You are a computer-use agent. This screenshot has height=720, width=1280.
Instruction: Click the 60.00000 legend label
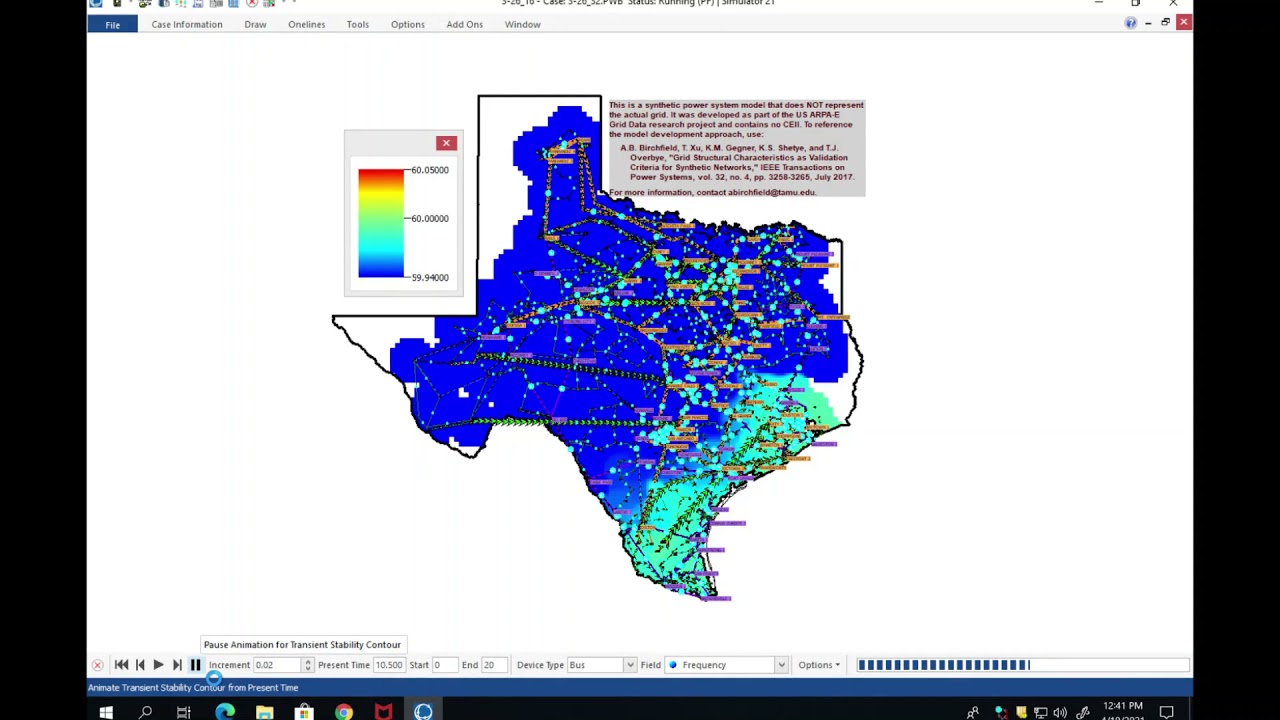tap(430, 218)
